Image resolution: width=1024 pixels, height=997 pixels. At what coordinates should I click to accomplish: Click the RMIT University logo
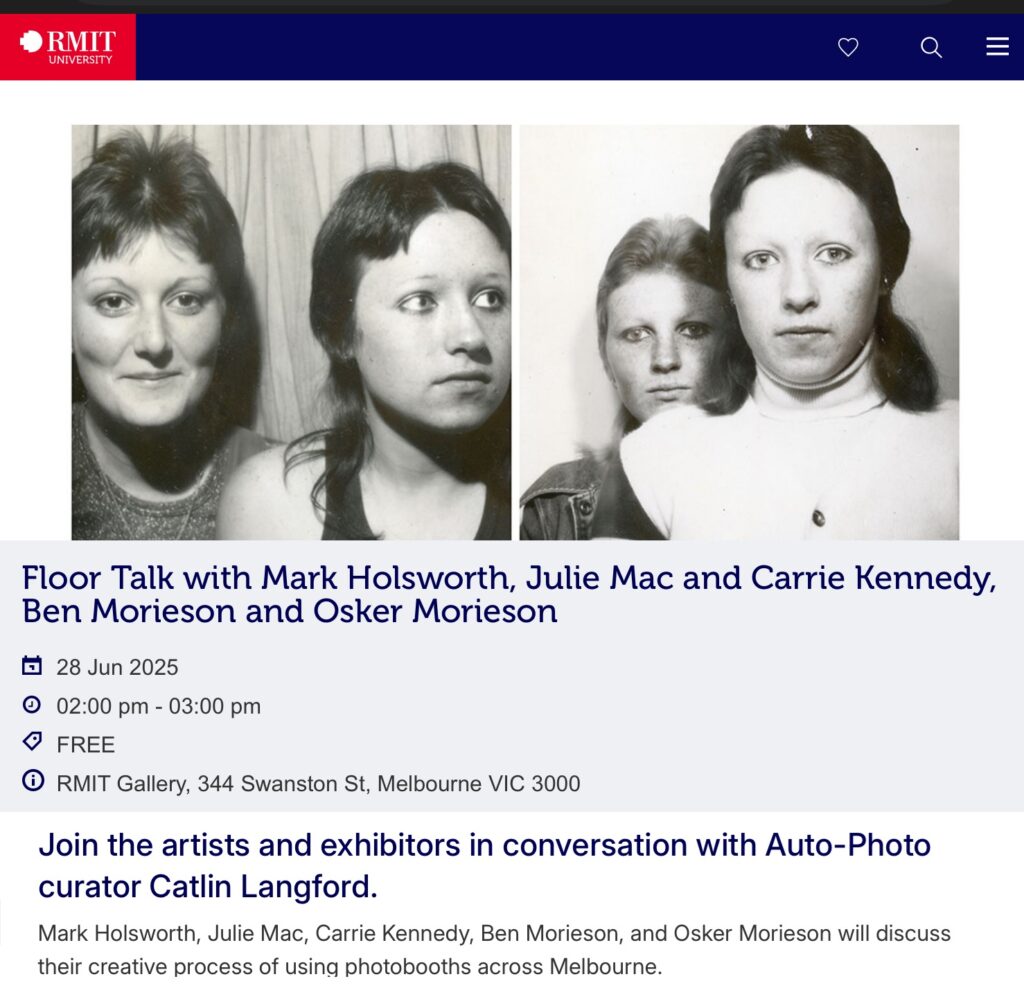coord(68,47)
